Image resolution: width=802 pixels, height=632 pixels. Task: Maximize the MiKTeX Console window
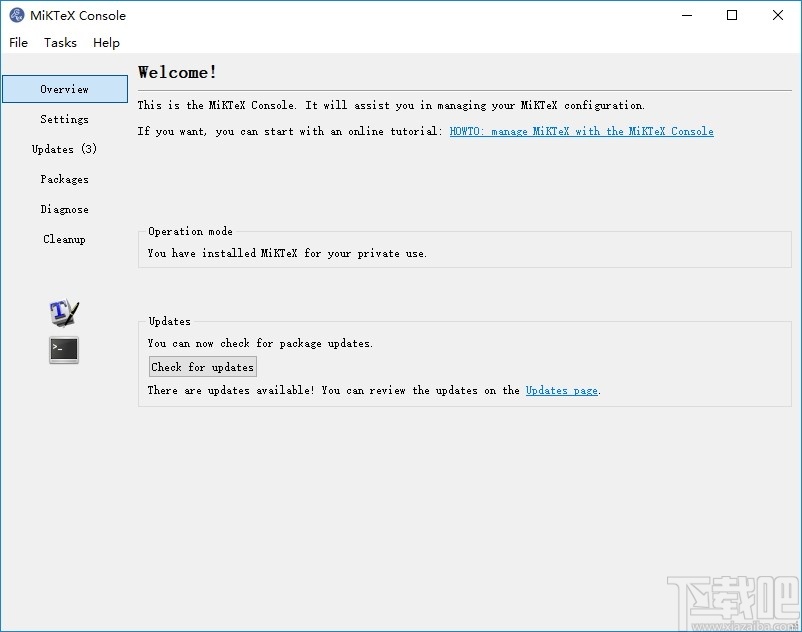pos(732,16)
